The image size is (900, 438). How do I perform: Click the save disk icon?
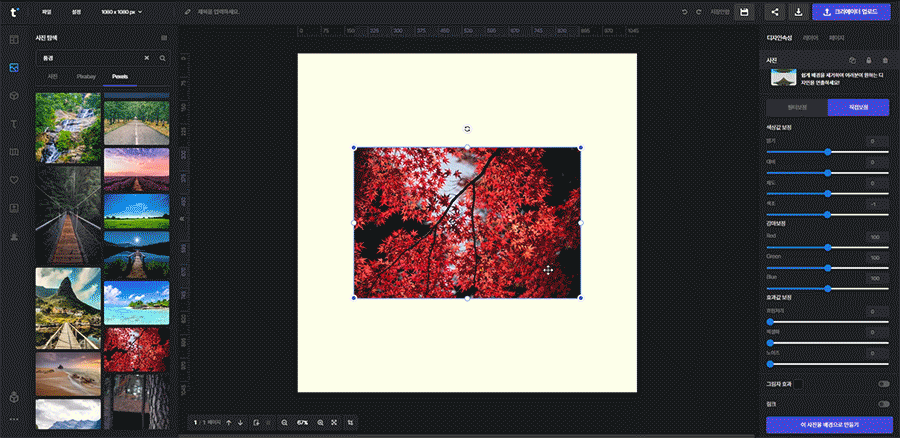tap(743, 12)
